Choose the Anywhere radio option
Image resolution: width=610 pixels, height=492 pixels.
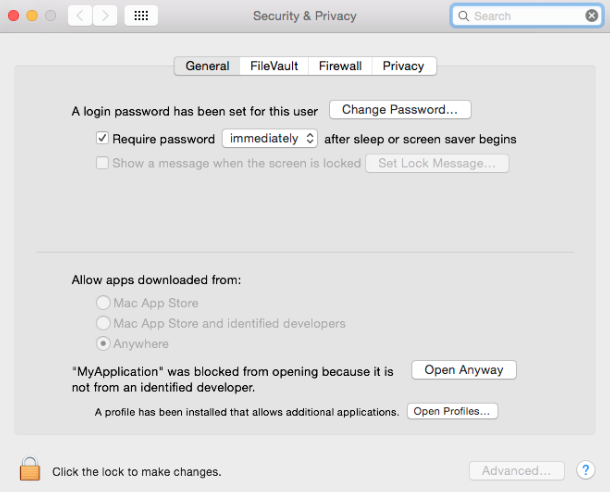103,343
